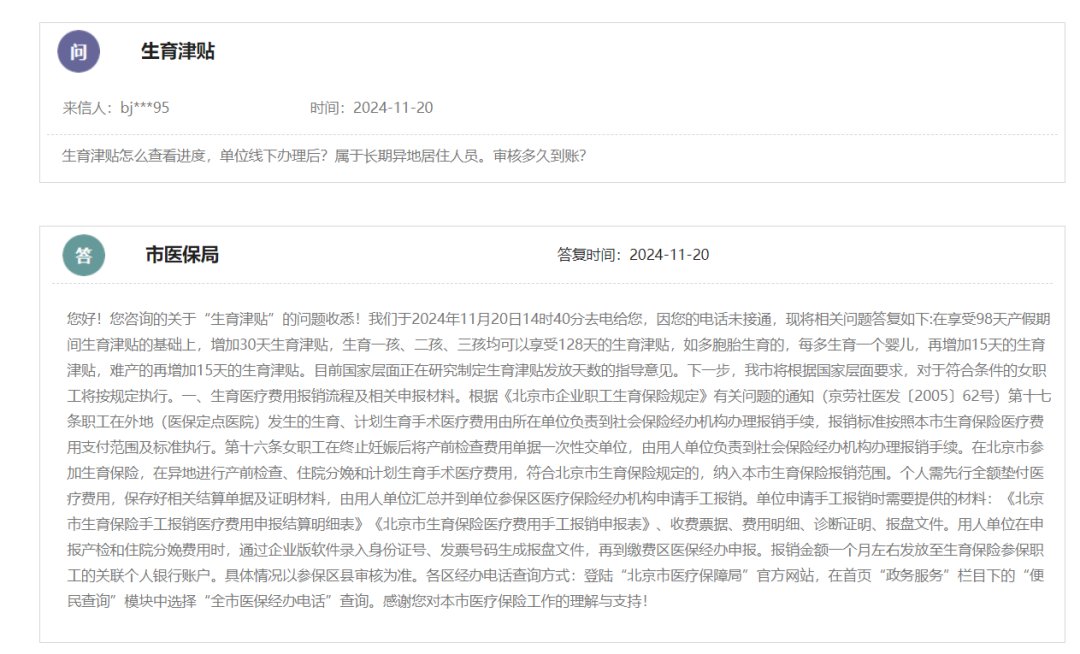1080x654 pixels.
Task: Click the answer line starting 津贴，难产的再增加15天
Action: coord(557,370)
